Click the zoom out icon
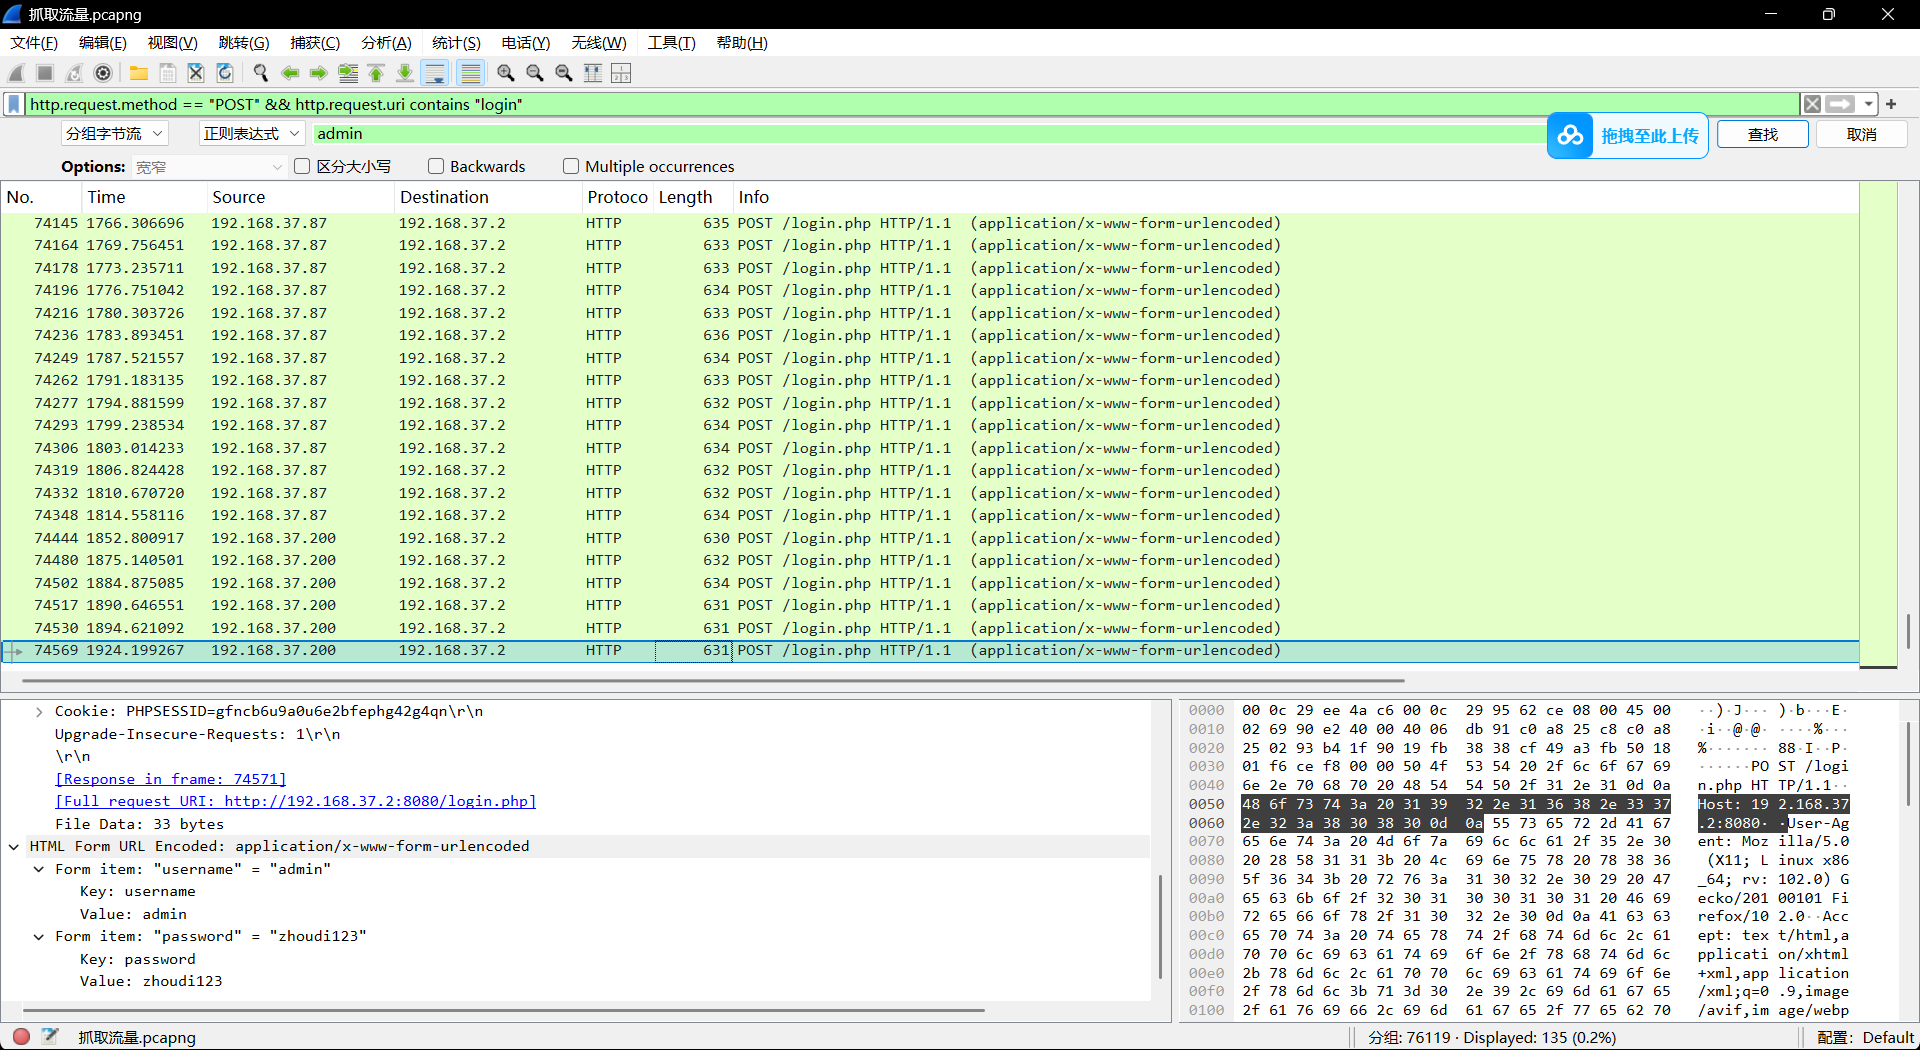 click(535, 73)
